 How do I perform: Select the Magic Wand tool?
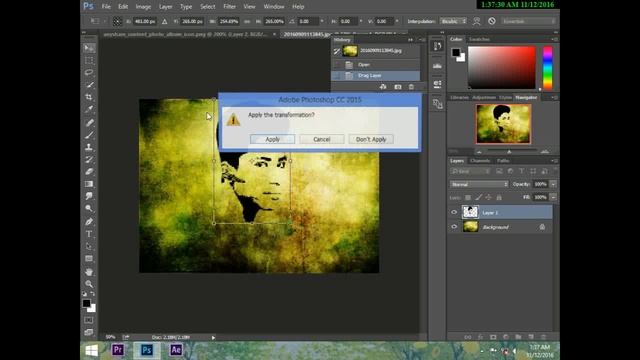89,85
